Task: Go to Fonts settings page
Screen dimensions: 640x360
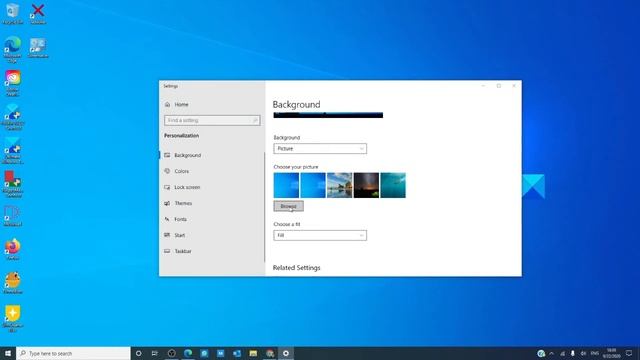Action: click(x=180, y=219)
